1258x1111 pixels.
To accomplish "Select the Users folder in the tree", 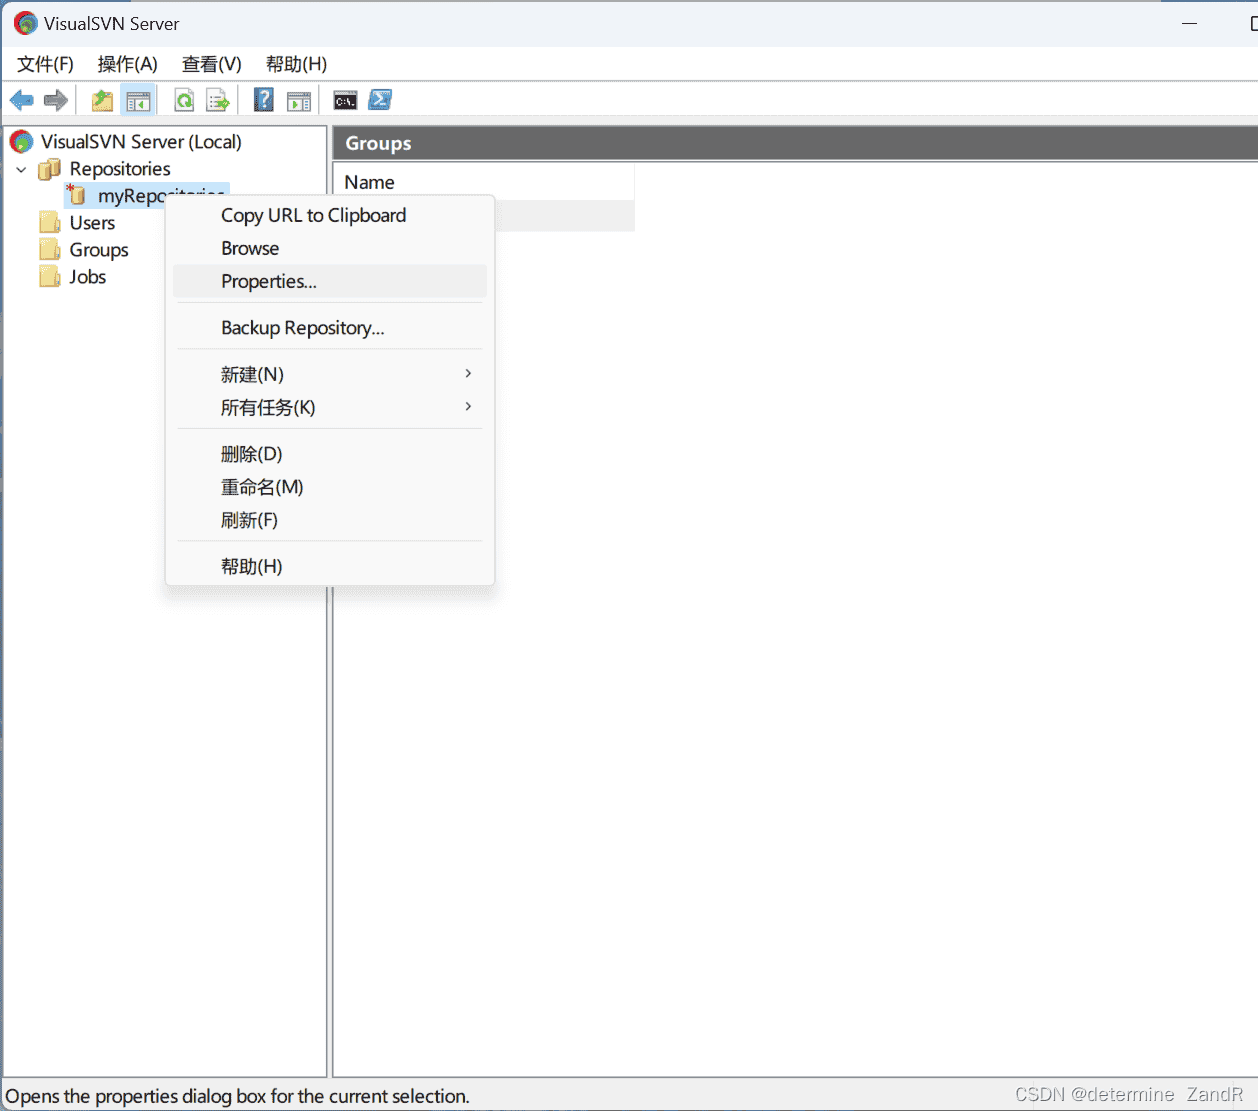I will coord(91,222).
